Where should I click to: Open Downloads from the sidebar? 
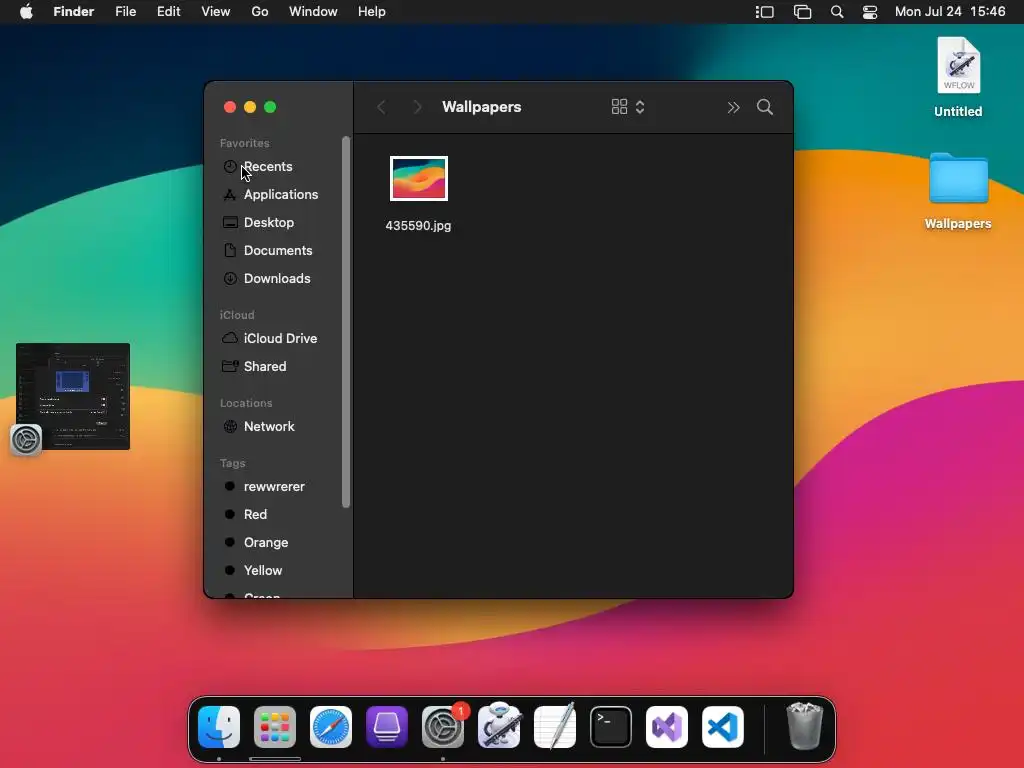(278, 279)
